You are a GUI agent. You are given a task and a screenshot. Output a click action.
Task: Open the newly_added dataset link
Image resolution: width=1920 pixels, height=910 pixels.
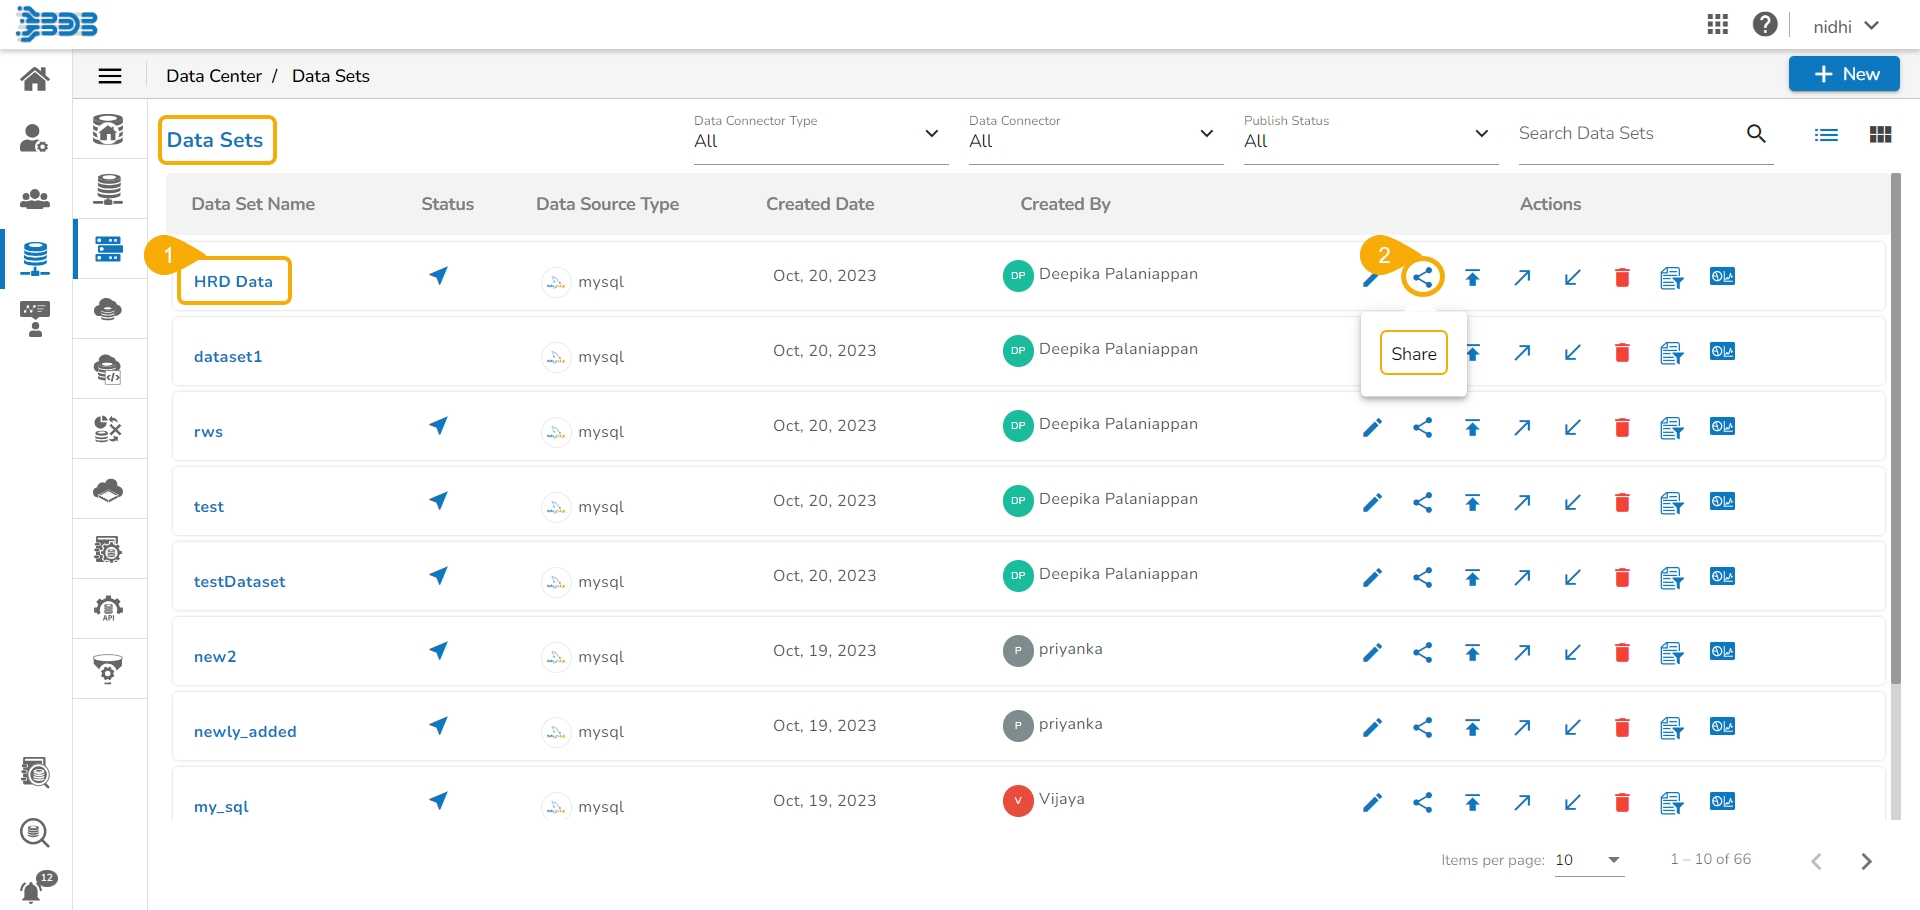click(x=245, y=732)
